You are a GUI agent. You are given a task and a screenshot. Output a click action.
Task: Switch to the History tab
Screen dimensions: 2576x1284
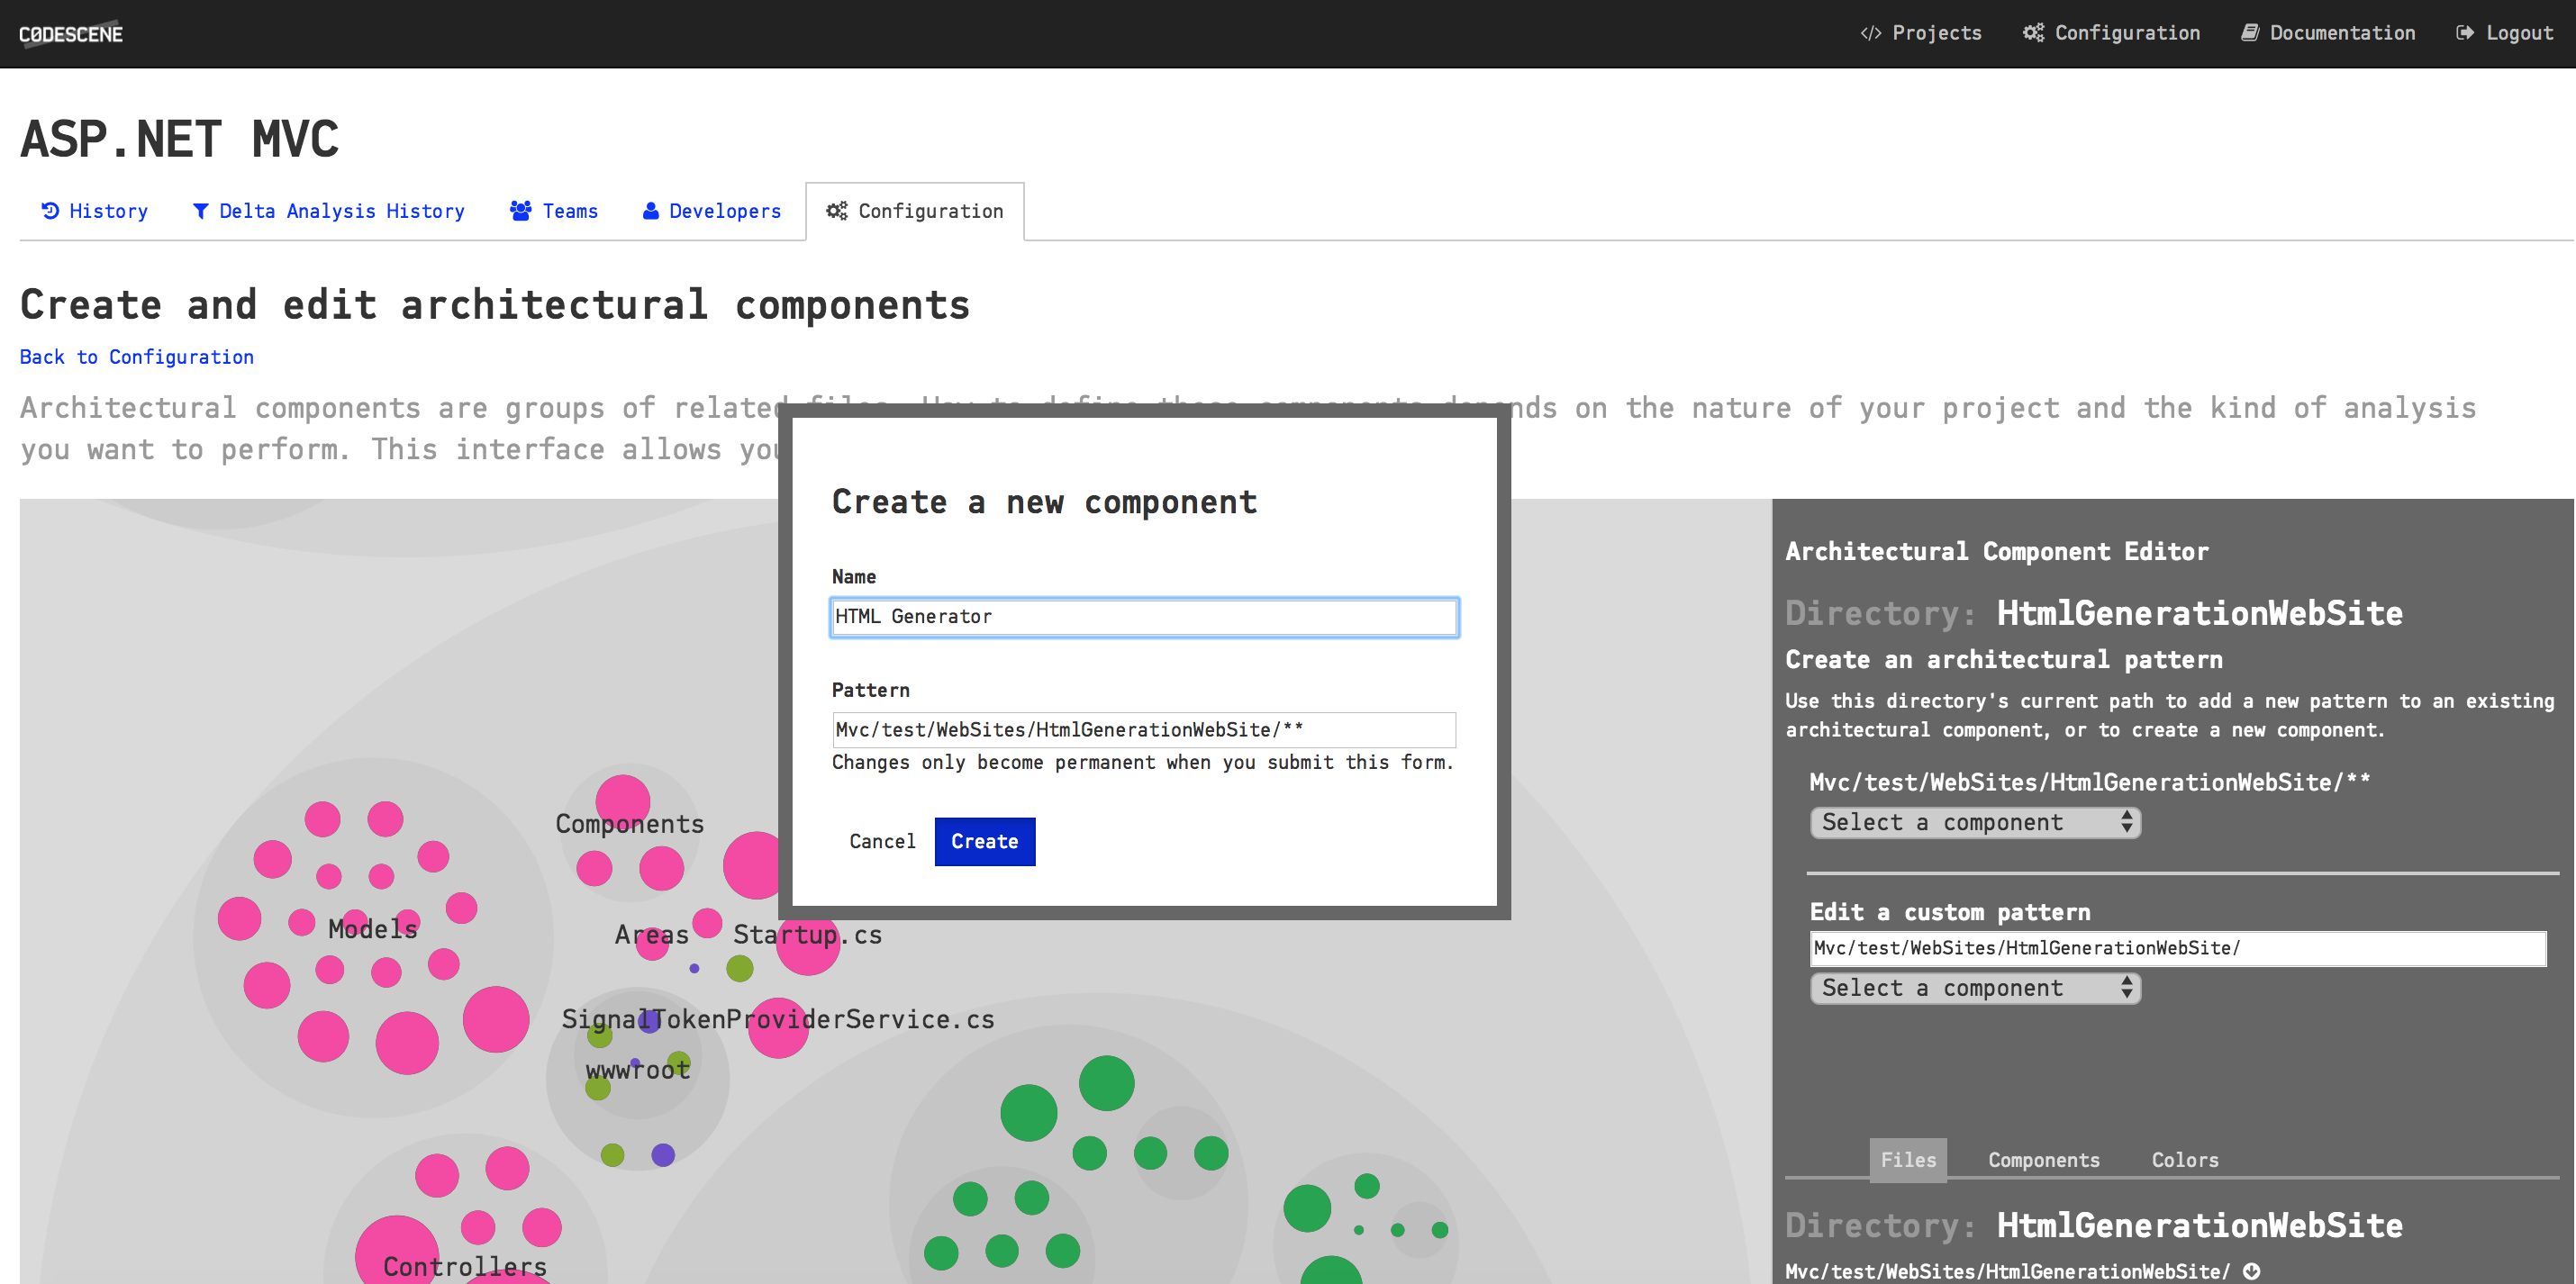click(95, 211)
